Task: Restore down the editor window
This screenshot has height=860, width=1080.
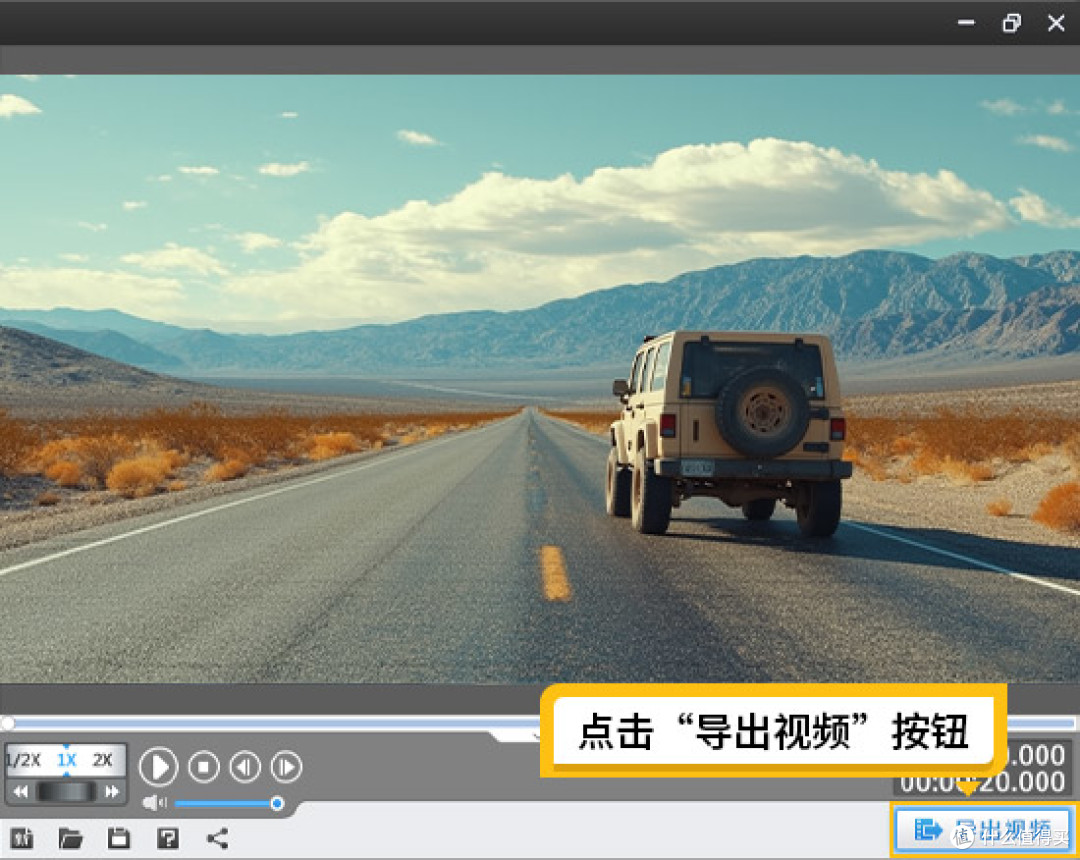Action: tap(1011, 23)
